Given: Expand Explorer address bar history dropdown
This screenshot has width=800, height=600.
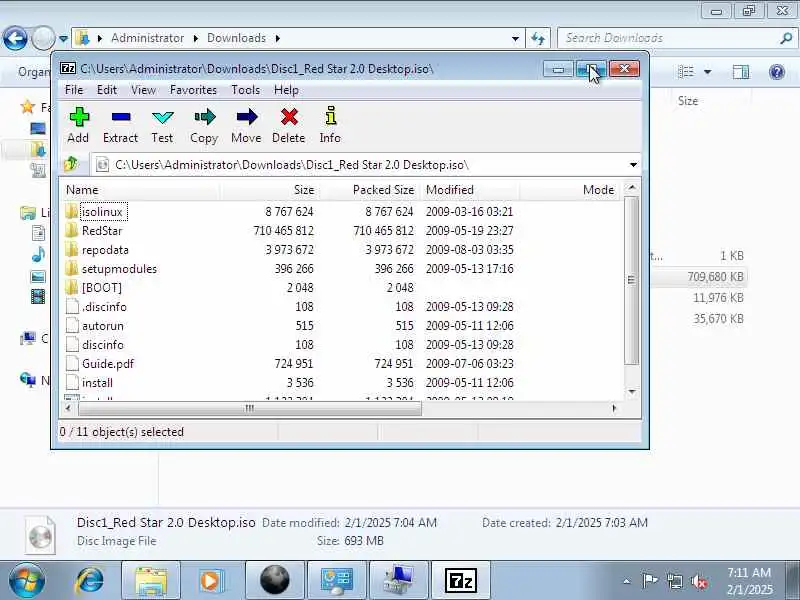Looking at the screenshot, I should [515, 38].
